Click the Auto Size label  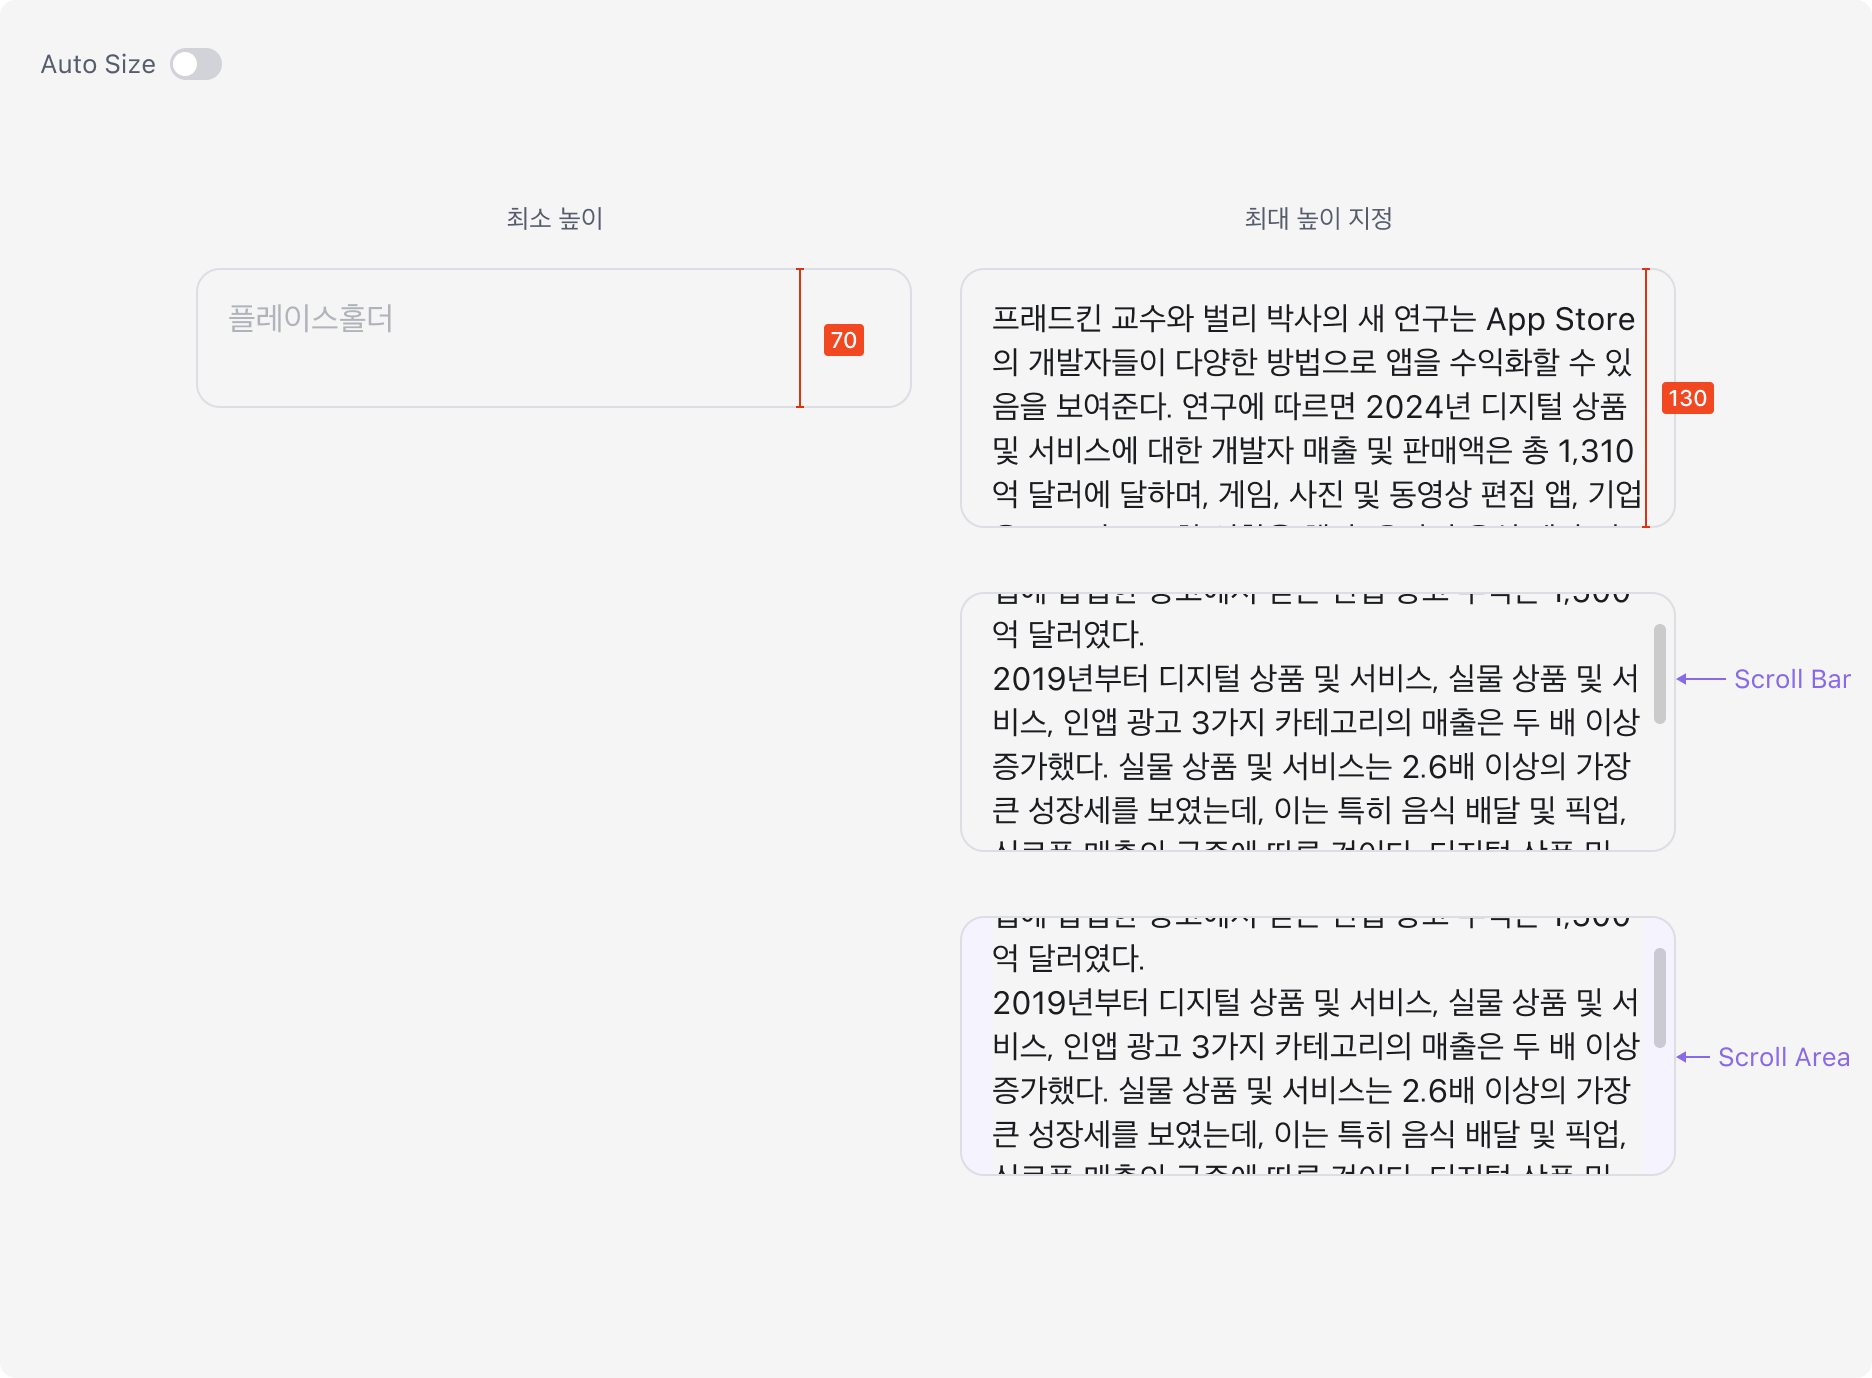pyautogui.click(x=98, y=64)
